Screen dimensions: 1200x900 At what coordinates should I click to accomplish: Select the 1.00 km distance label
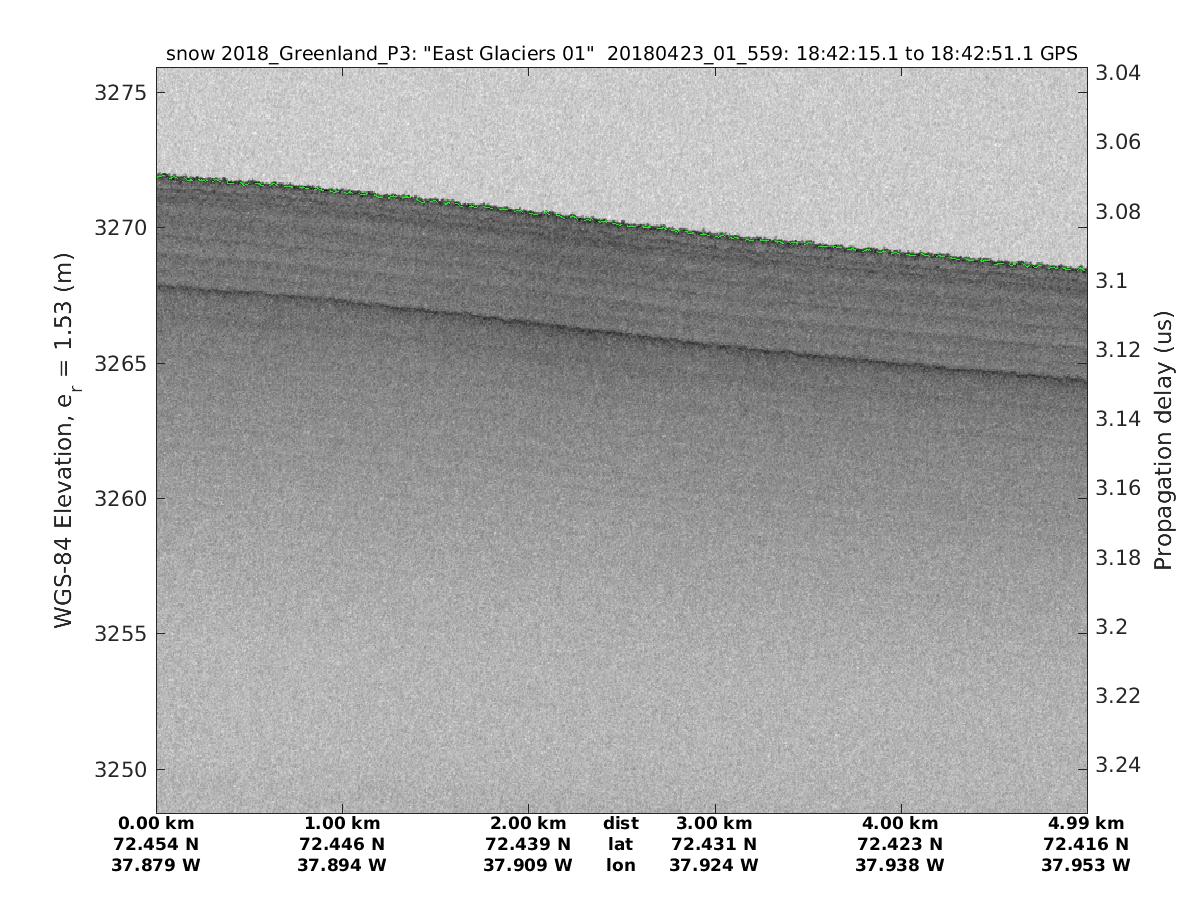click(343, 823)
